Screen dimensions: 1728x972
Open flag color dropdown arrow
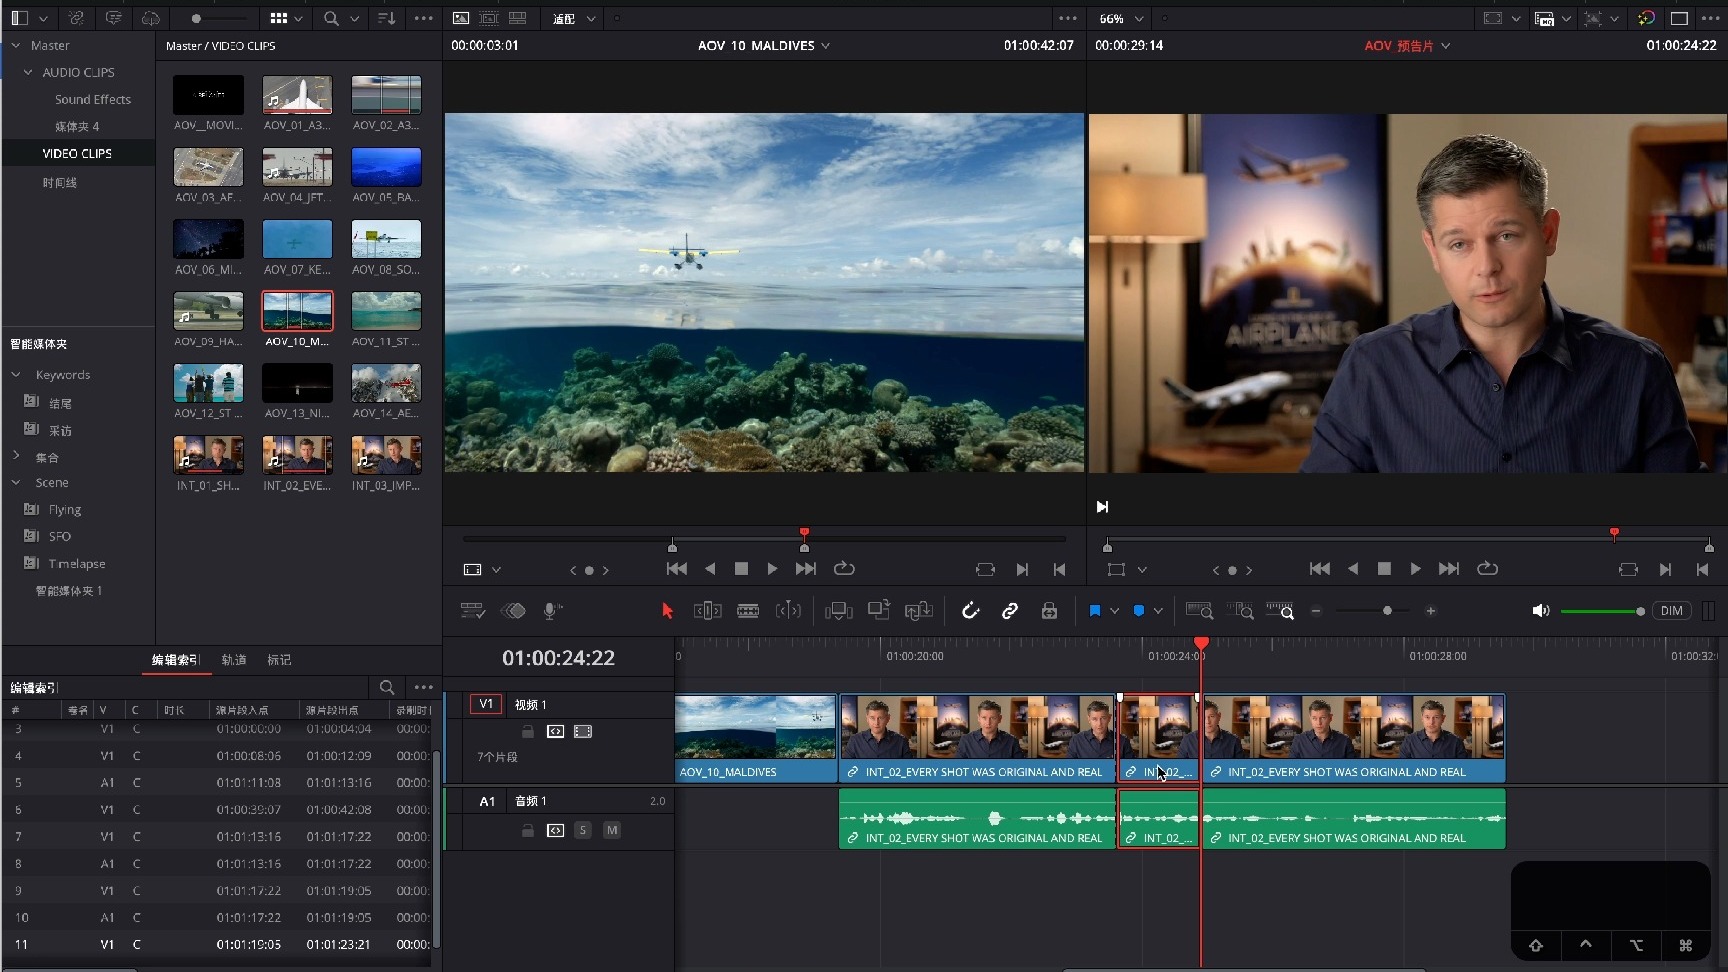pyautogui.click(x=1114, y=611)
